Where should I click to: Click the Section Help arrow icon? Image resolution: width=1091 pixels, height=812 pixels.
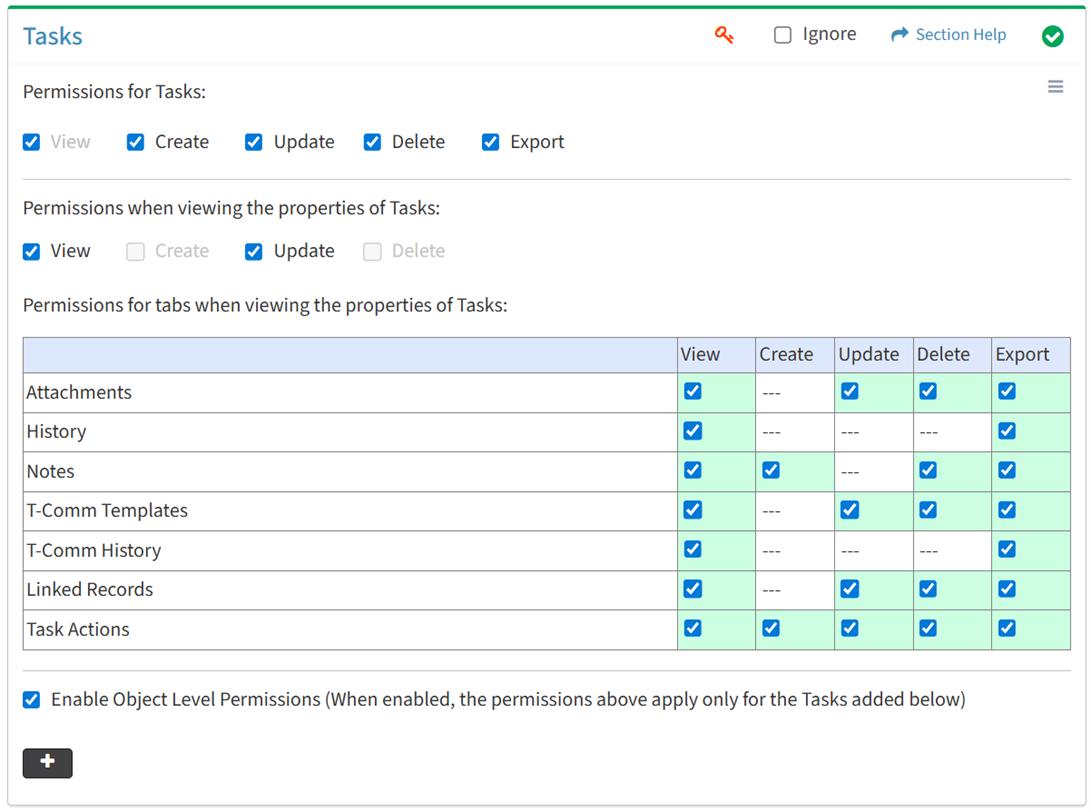click(x=899, y=35)
